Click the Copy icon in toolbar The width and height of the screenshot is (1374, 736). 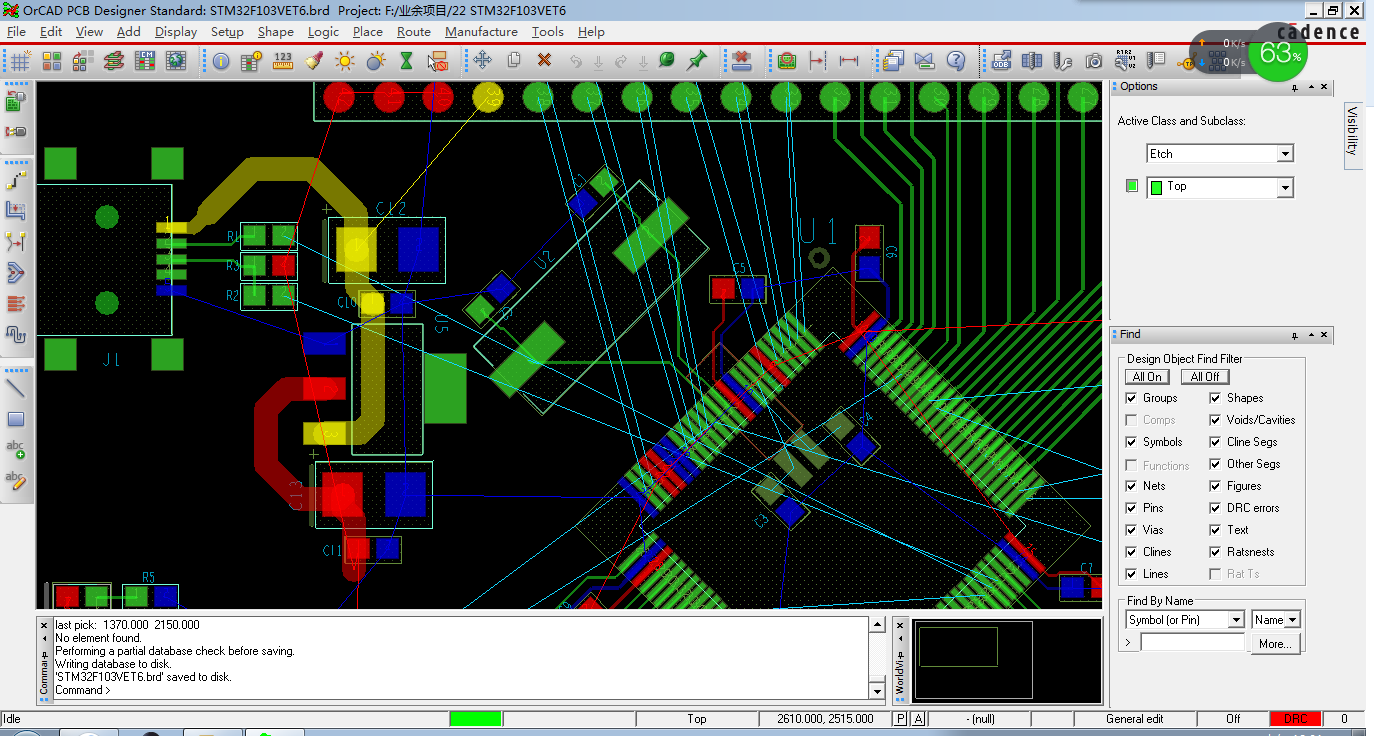click(x=514, y=61)
